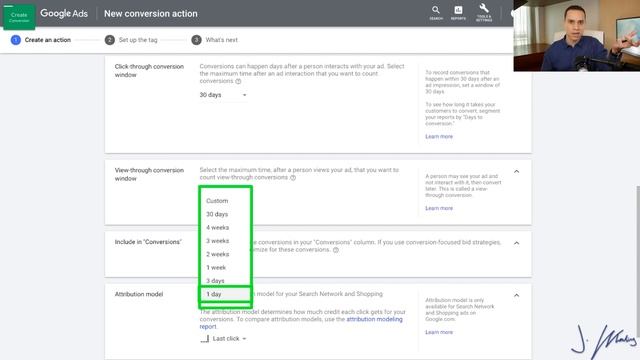Click the 'Include in "Conversions"' label
Image resolution: width=640 pixels, height=360 pixels.
[148, 242]
